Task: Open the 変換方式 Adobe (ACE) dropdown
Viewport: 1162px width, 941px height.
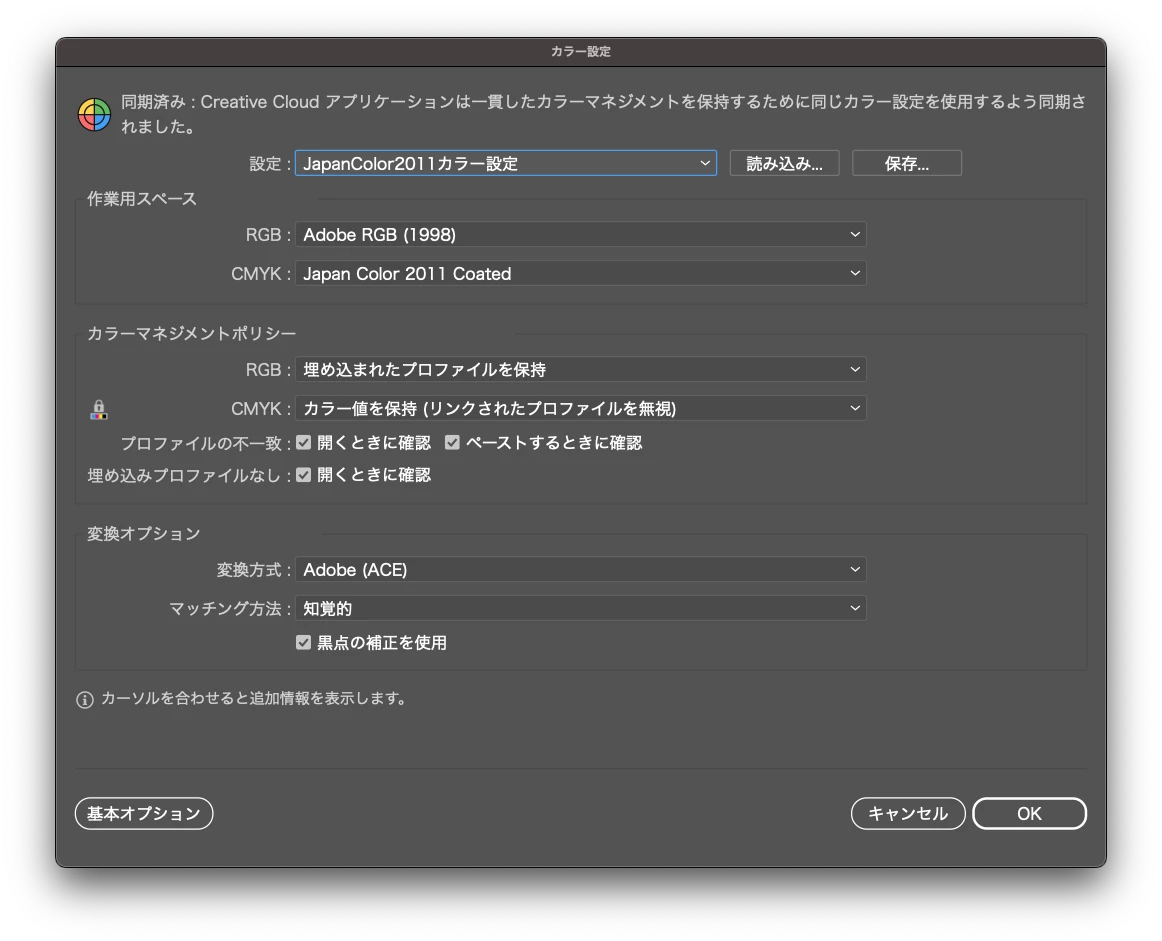Action: click(580, 569)
